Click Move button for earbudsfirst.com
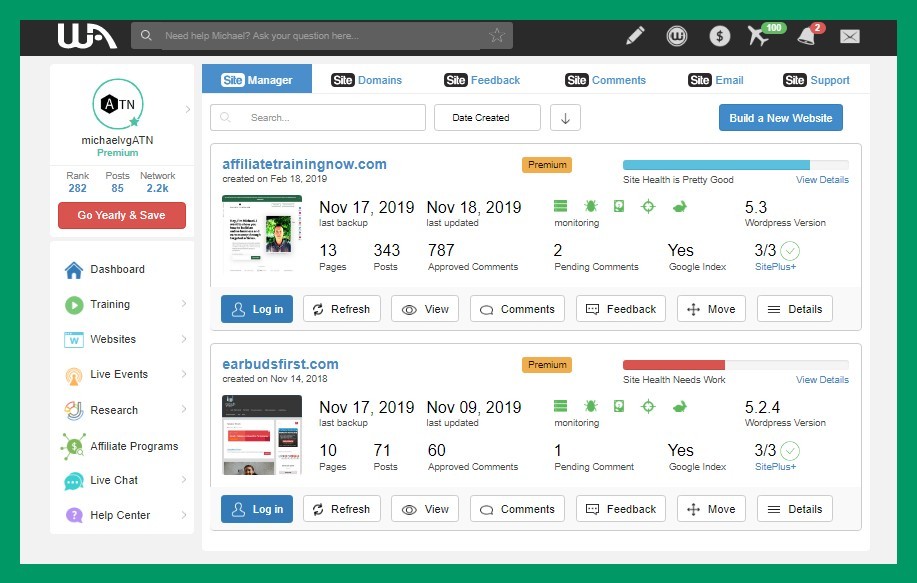The image size is (917, 583). (x=711, y=509)
